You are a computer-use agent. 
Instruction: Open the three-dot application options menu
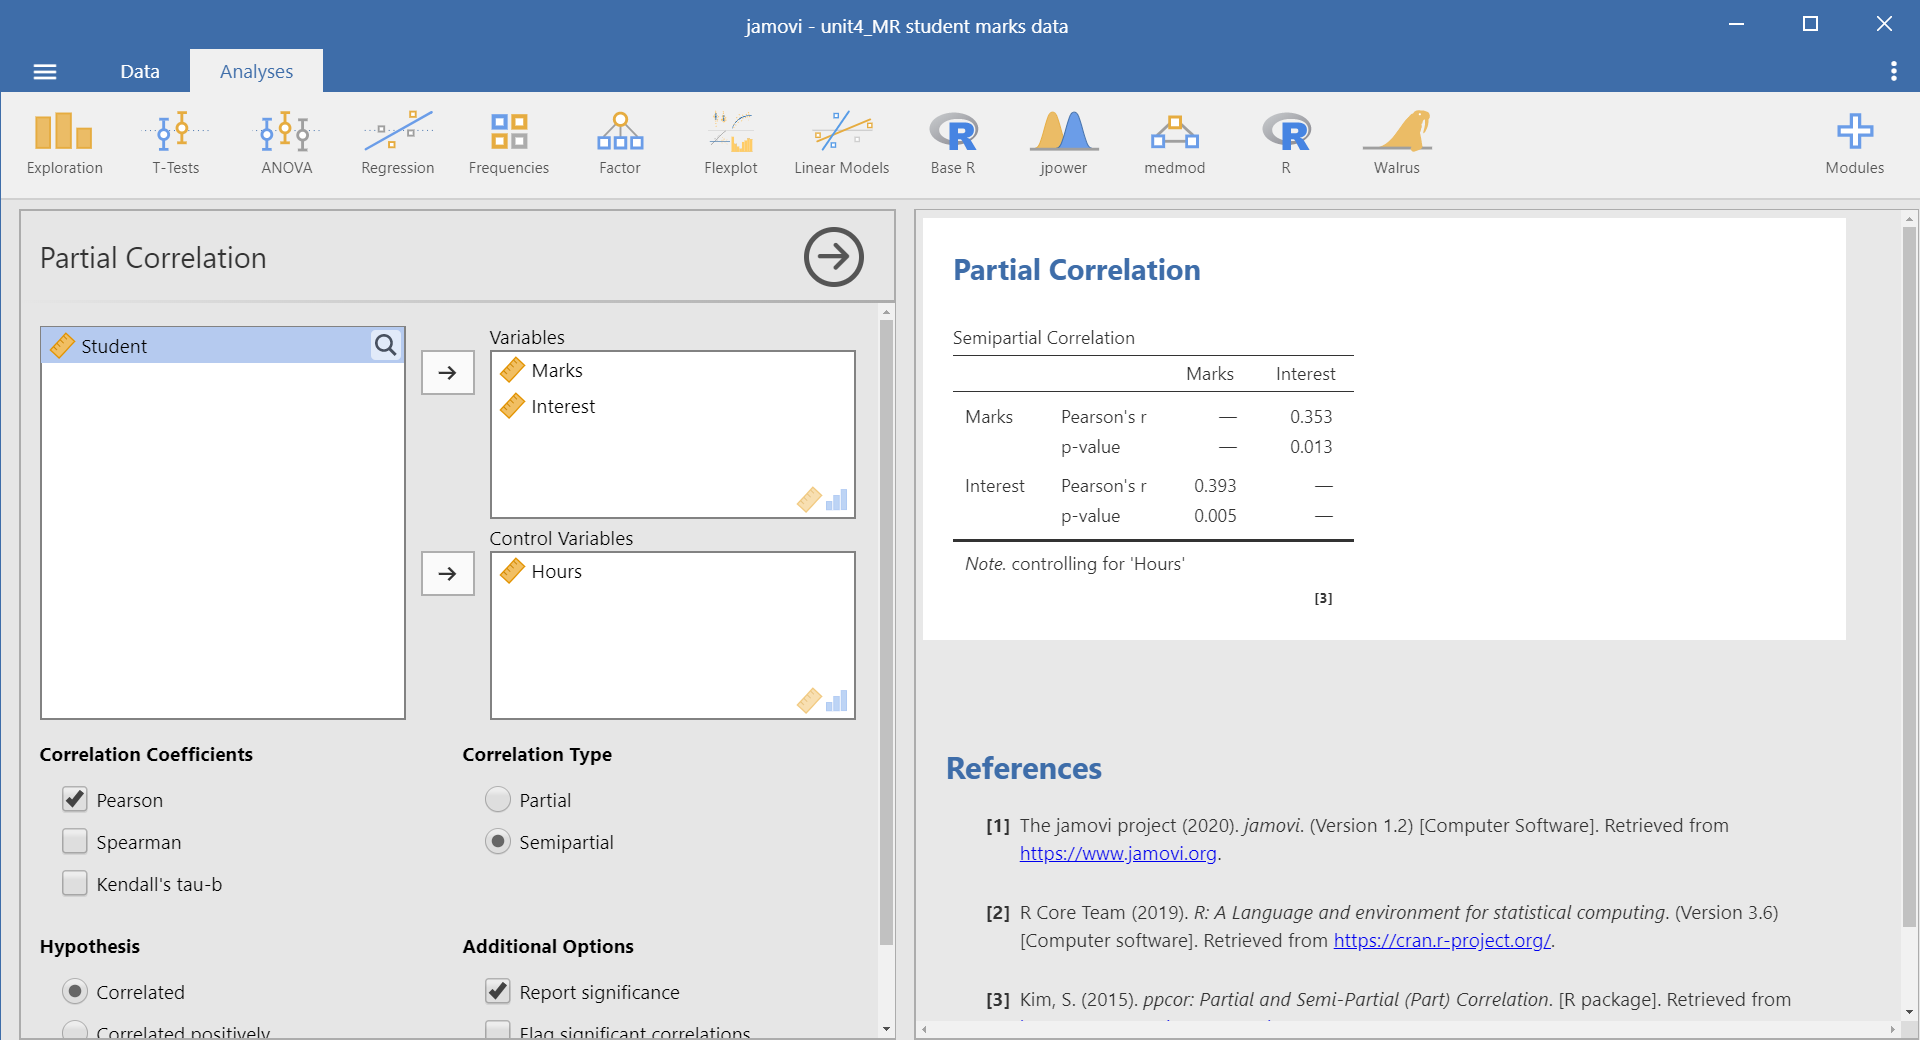(1894, 71)
